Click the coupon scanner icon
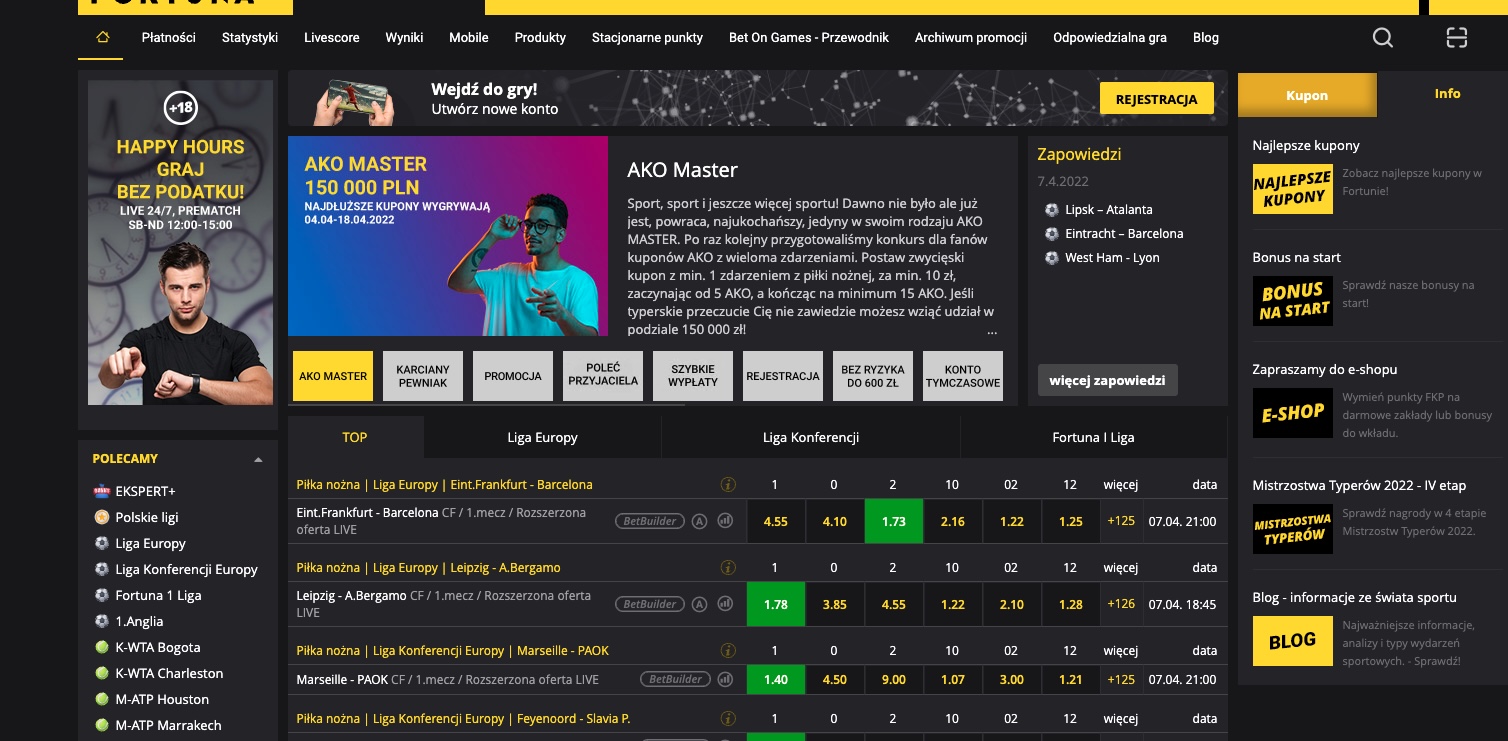This screenshot has height=741, width=1508. pyautogui.click(x=1457, y=38)
